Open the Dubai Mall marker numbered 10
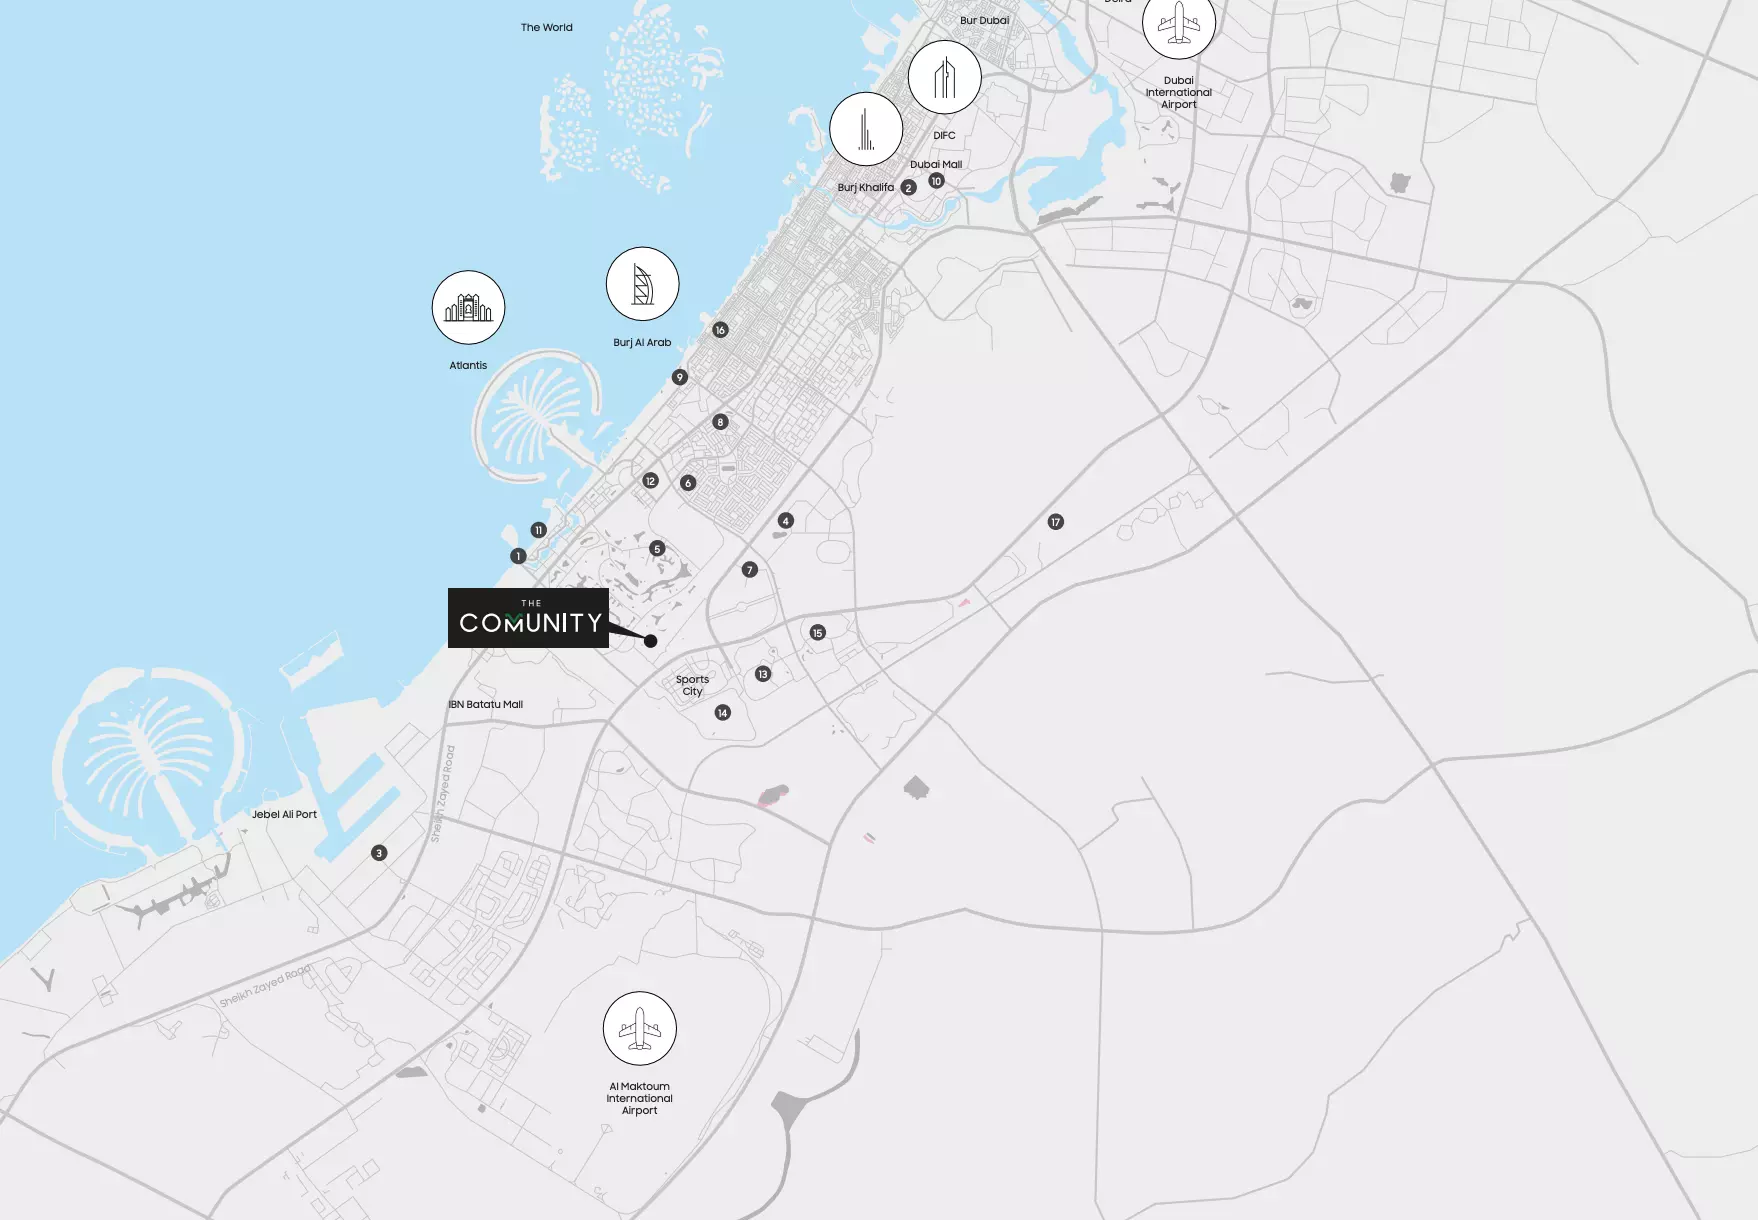This screenshot has height=1220, width=1758. (936, 181)
